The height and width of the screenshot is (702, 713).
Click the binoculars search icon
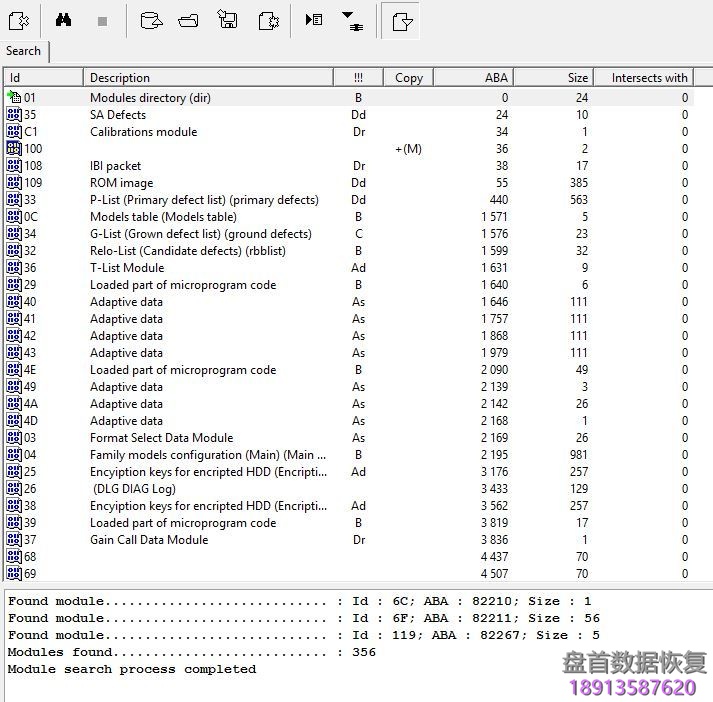pyautogui.click(x=62, y=20)
